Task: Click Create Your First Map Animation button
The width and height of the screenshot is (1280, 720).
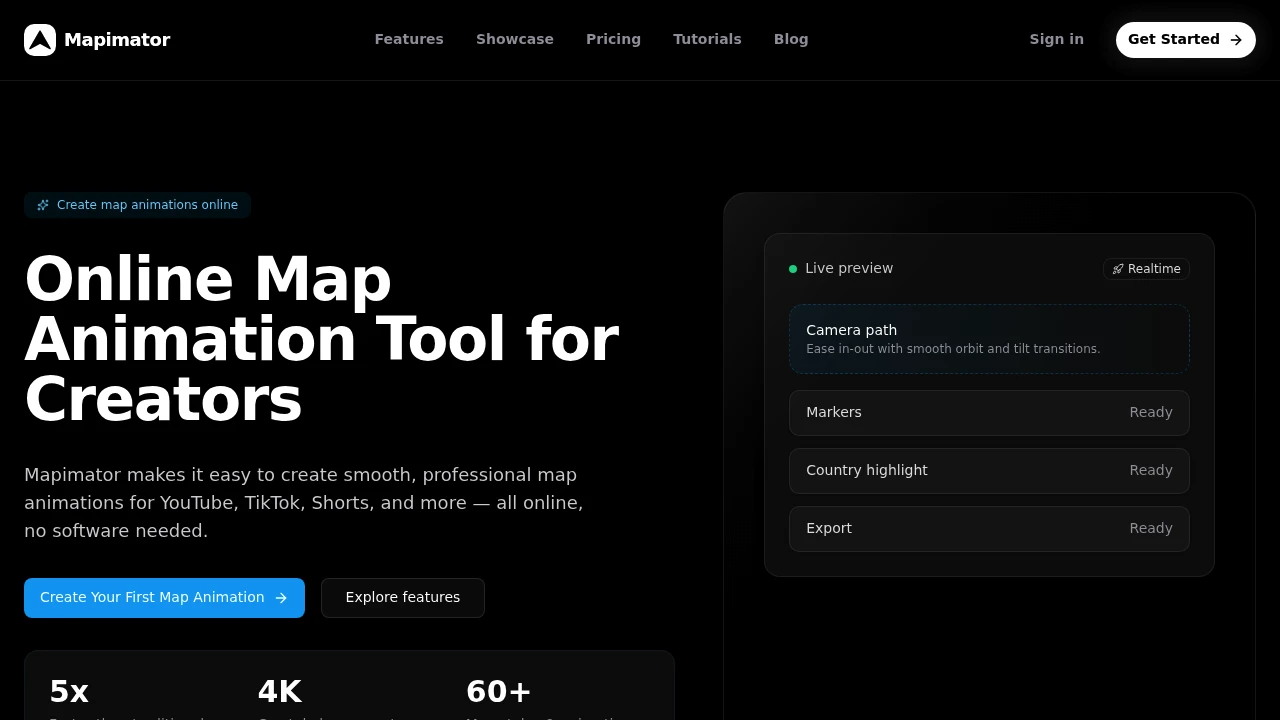Action: (164, 598)
